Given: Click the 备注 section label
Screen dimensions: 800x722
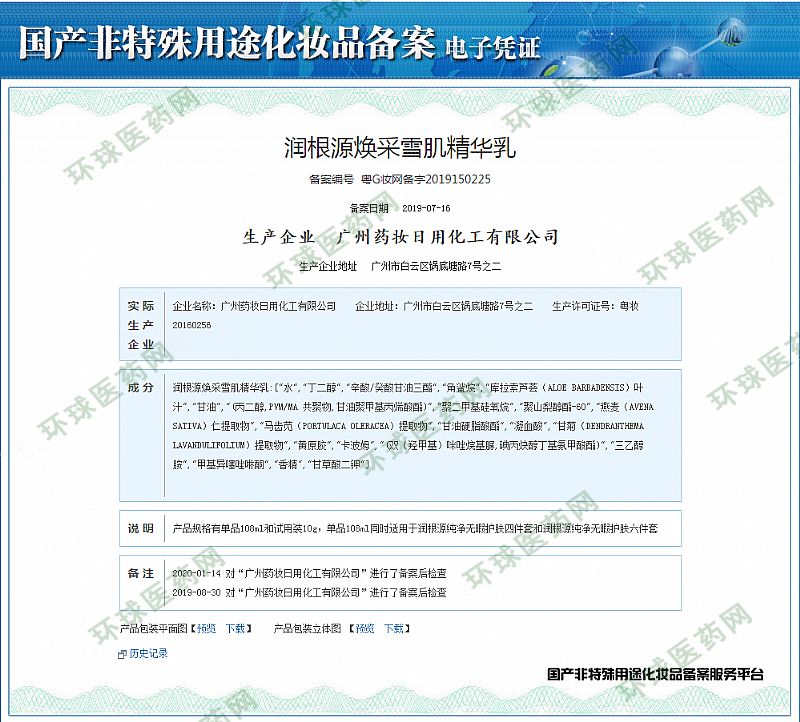Looking at the screenshot, I should coord(141,574).
